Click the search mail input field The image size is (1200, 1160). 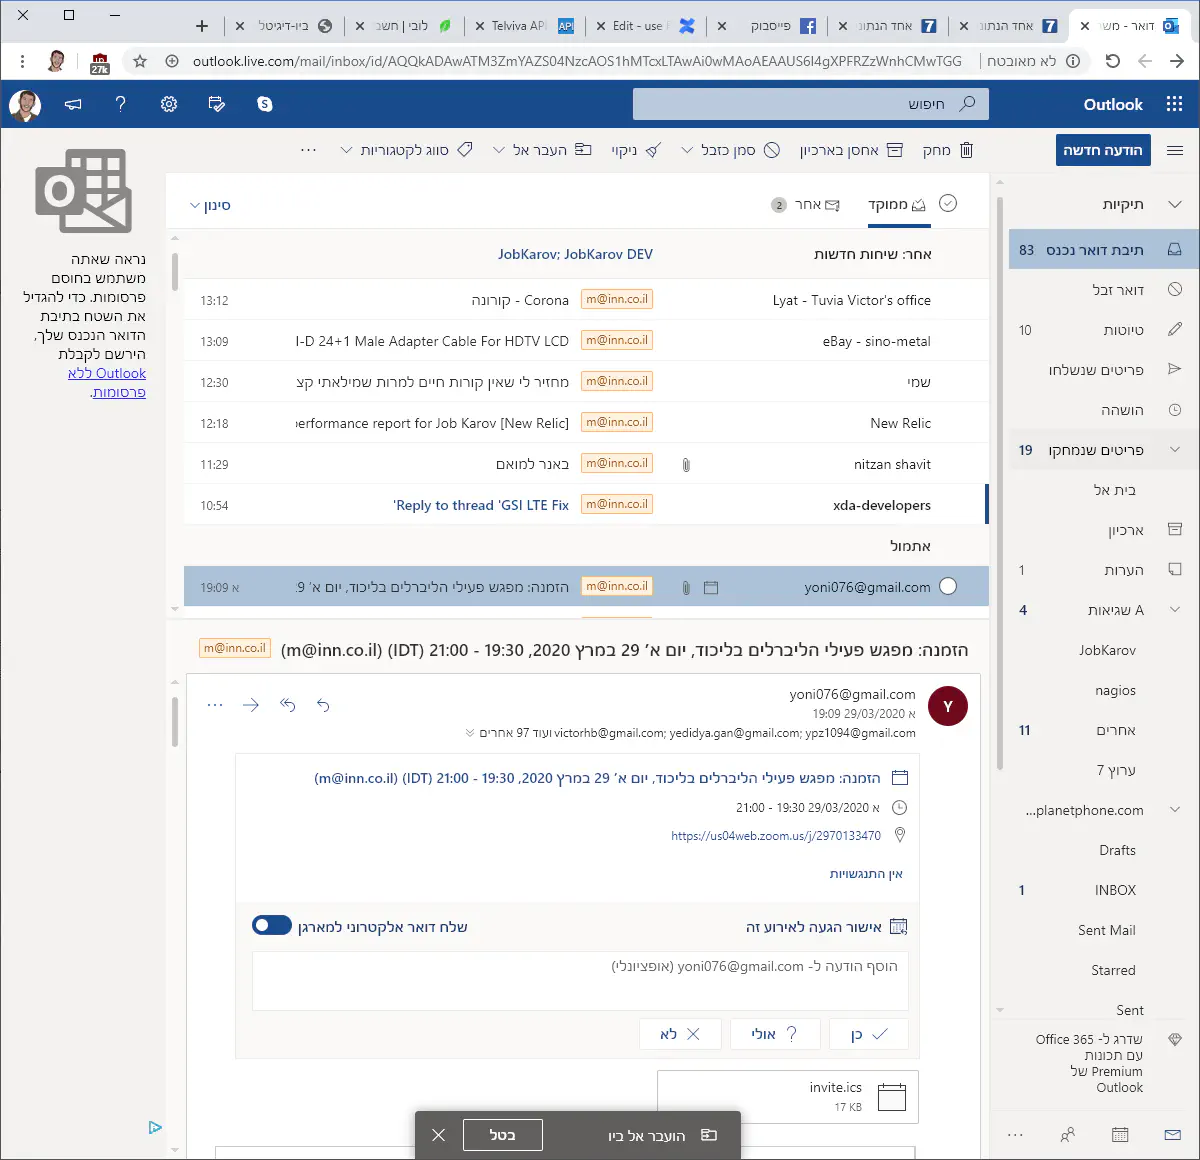tap(800, 104)
